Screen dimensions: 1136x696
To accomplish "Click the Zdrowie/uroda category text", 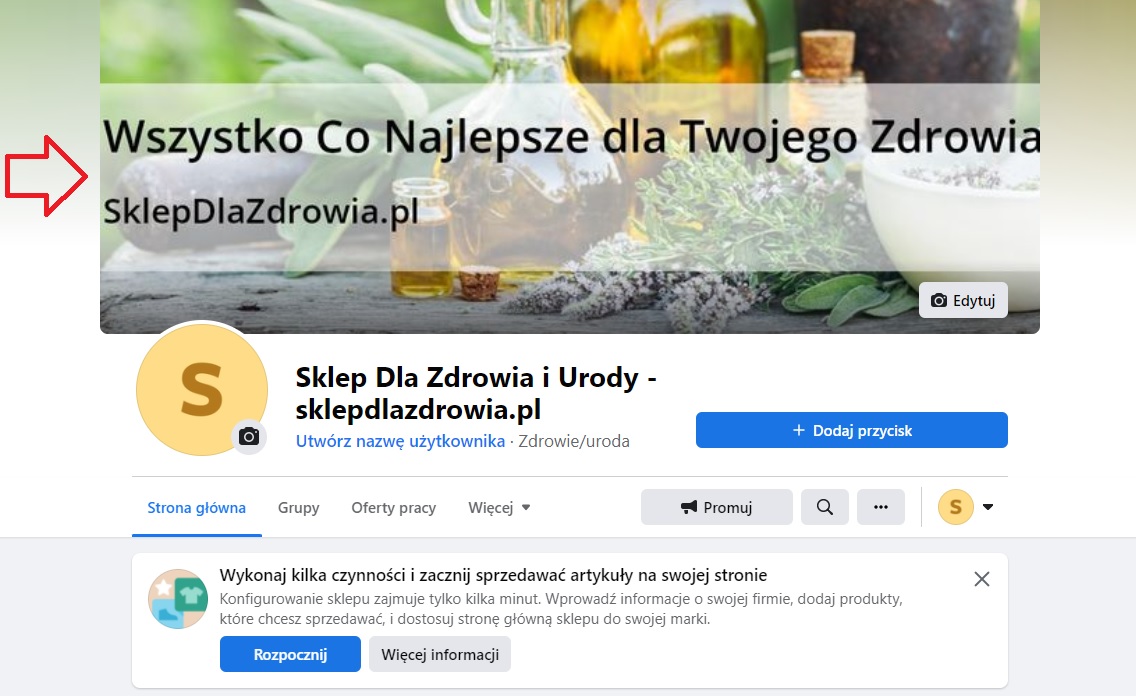I will click(574, 441).
